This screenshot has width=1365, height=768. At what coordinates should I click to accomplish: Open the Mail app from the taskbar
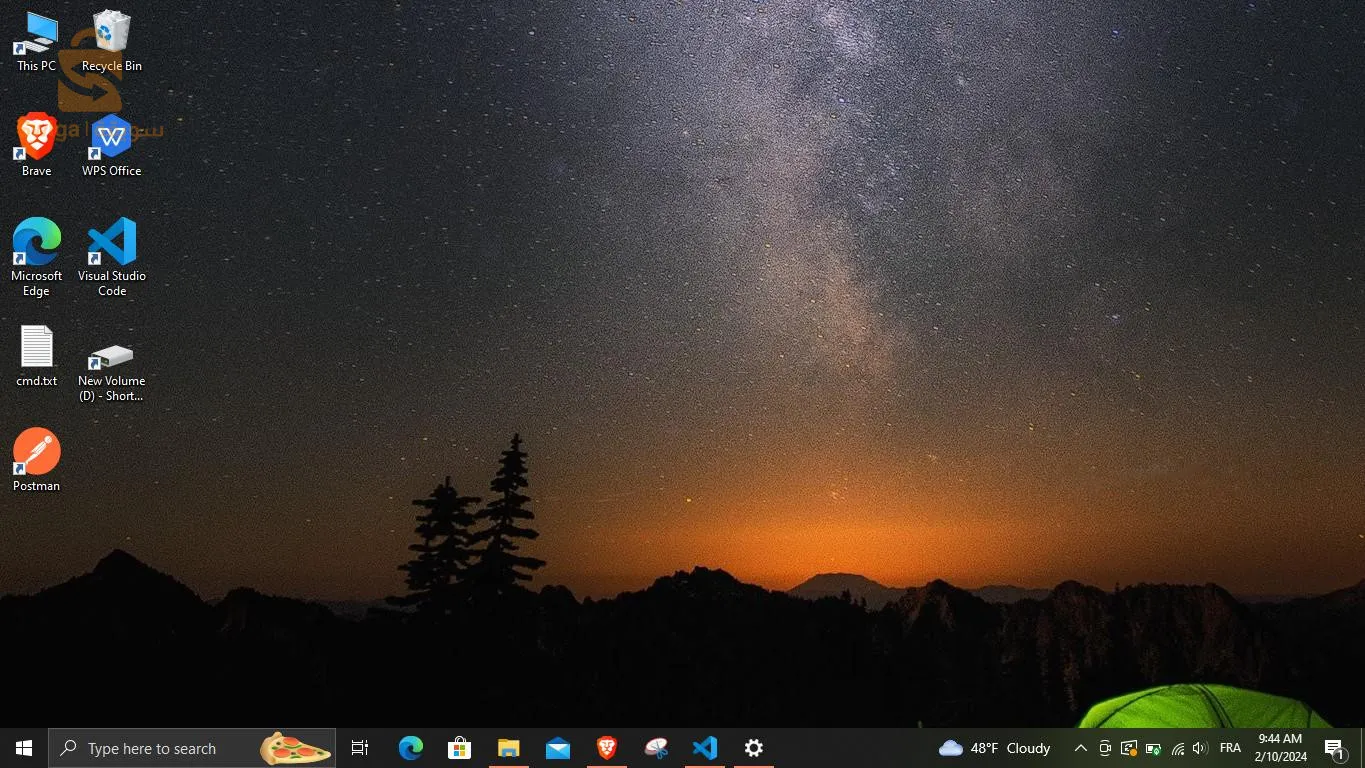pos(557,747)
